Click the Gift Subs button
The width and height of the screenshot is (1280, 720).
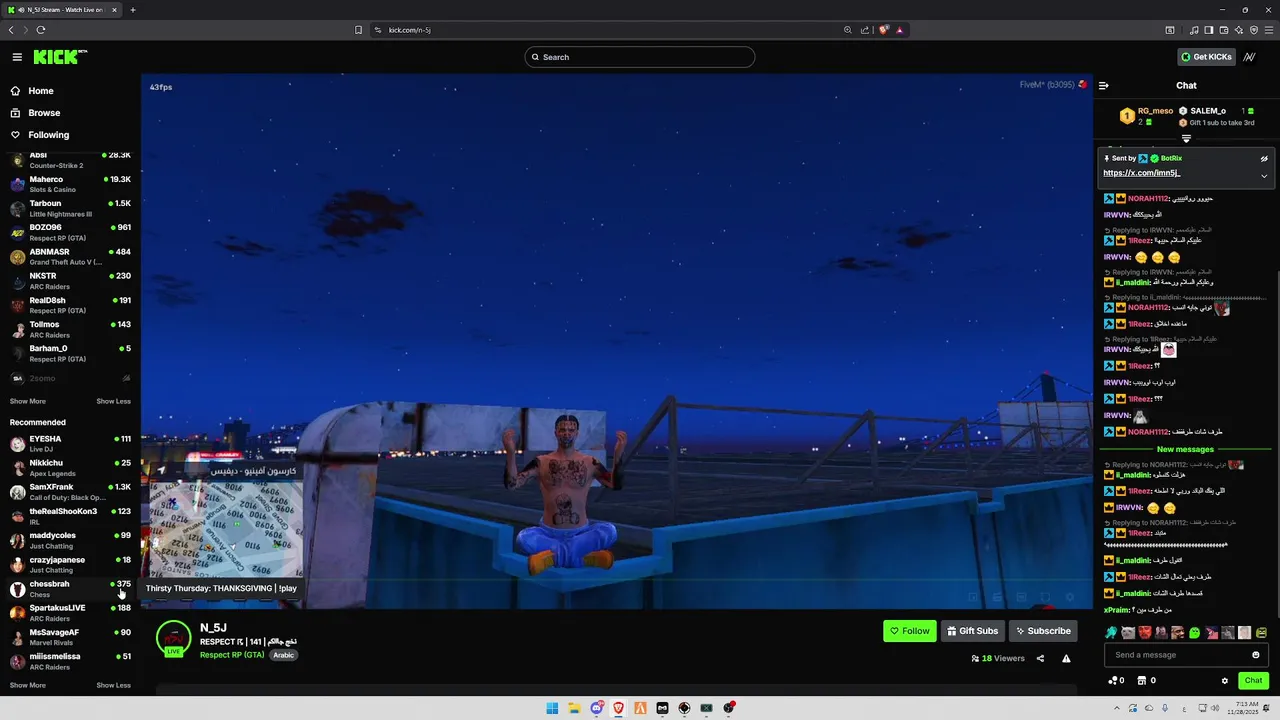pyautogui.click(x=972, y=631)
